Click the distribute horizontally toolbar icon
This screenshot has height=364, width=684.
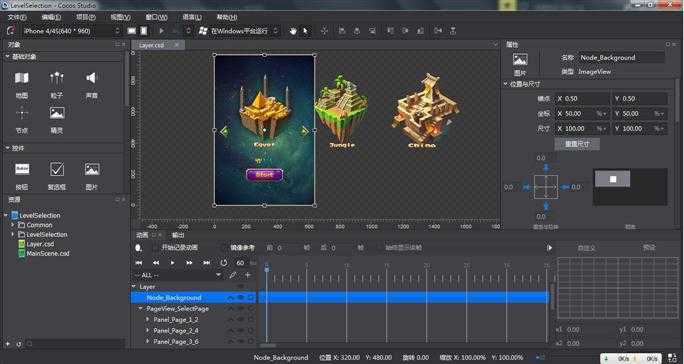[x=438, y=31]
